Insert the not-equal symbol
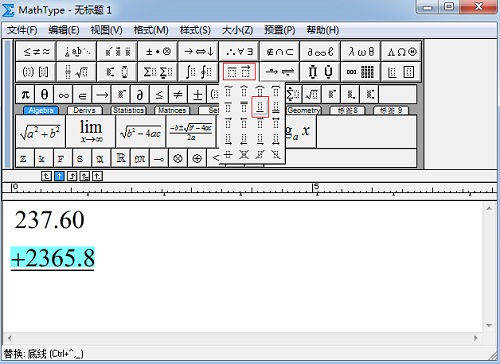This screenshot has height=364, width=500. pos(178,95)
